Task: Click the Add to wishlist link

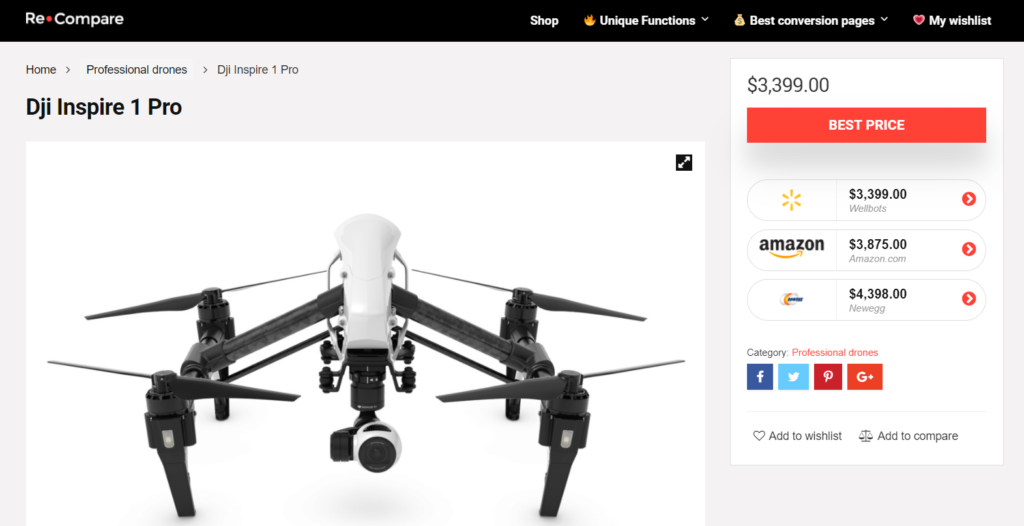Action: tap(797, 436)
